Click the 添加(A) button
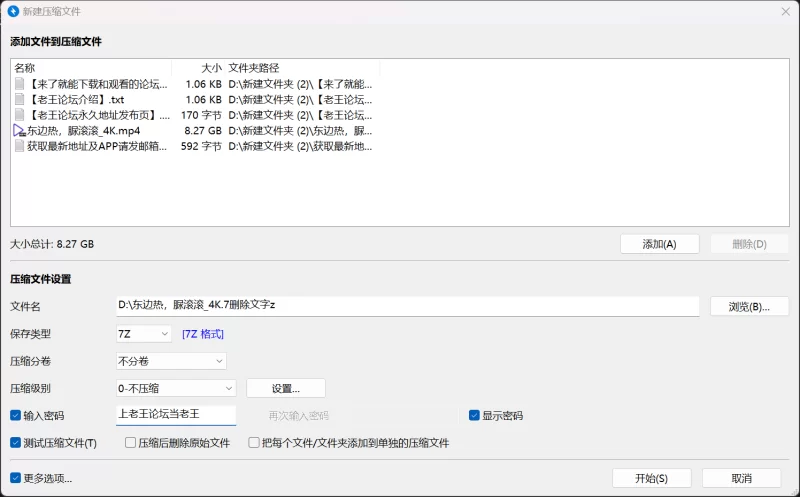800x497 pixels. (x=660, y=244)
